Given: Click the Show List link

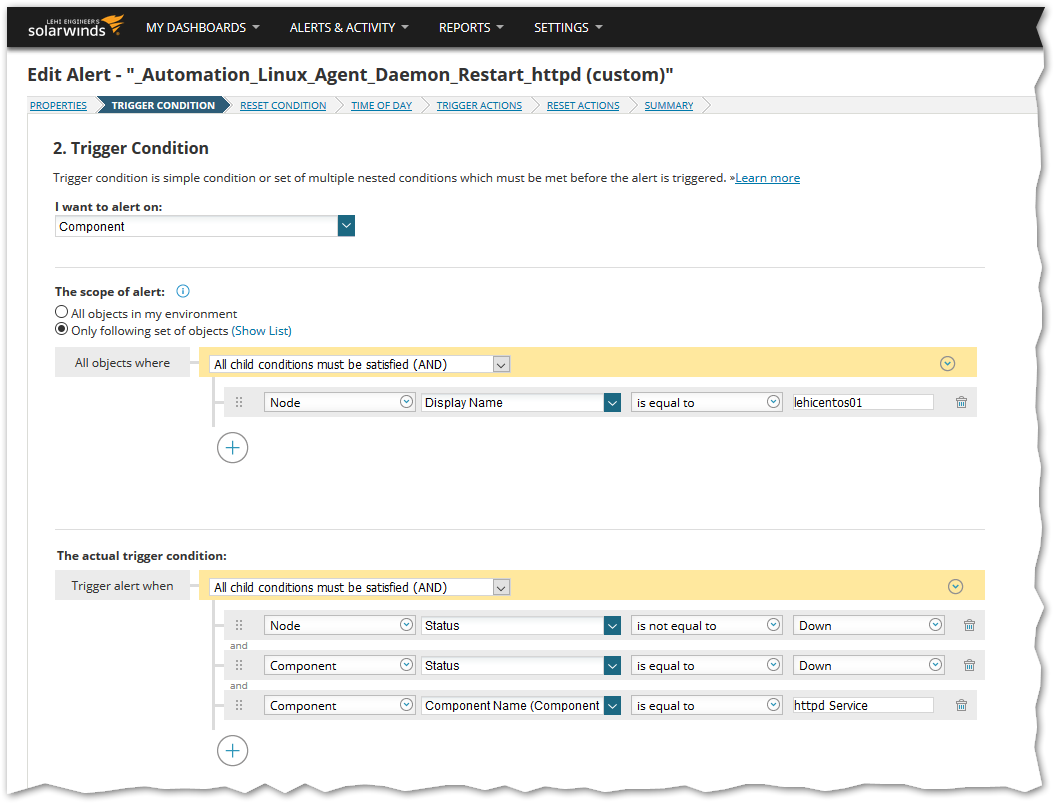Looking at the screenshot, I should (x=262, y=331).
